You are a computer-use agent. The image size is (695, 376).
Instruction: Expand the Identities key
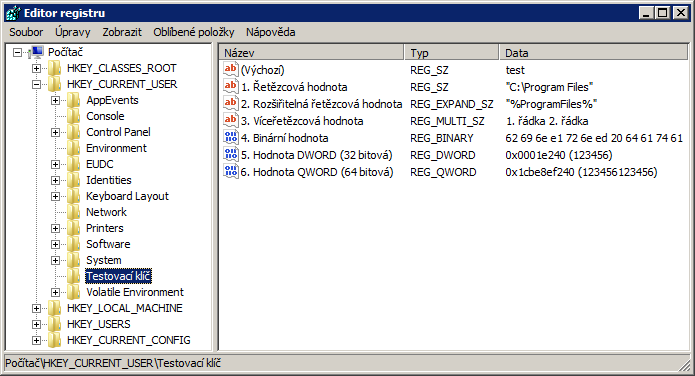[55, 180]
